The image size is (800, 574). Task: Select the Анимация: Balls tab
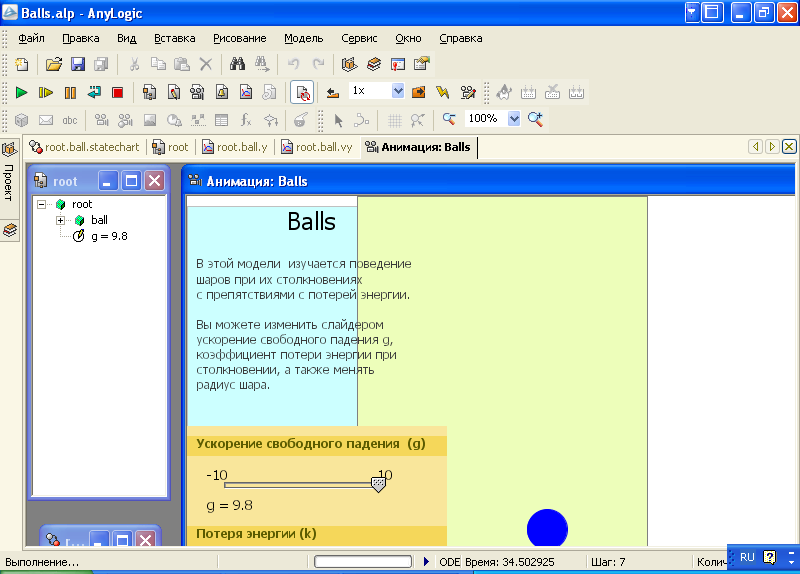pyautogui.click(x=418, y=147)
